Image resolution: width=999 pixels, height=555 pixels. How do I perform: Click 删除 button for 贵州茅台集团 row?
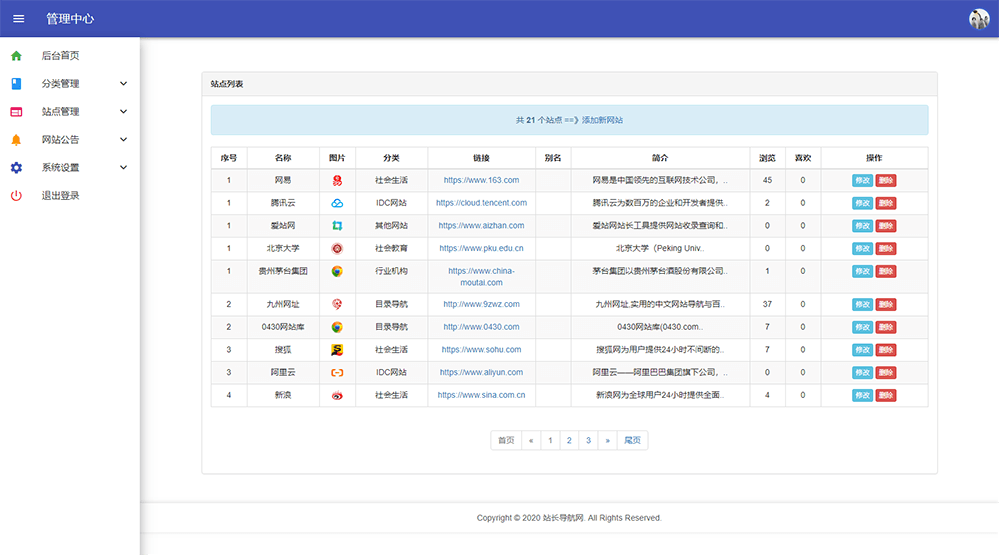coord(886,271)
